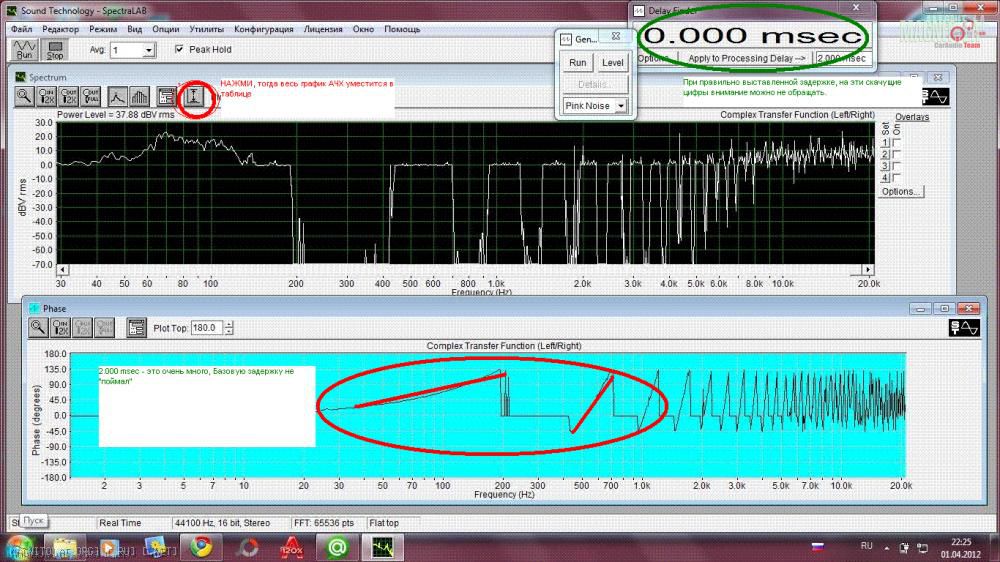Toggle the Phase window S/T trace icon
Viewport: 1000px width, 562px height.
click(x=964, y=328)
